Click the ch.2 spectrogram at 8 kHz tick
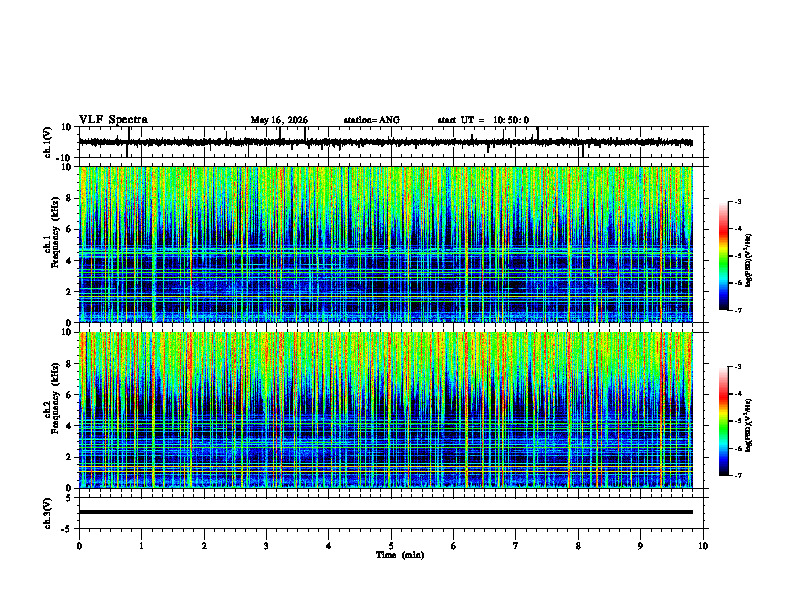The height and width of the screenshot is (612, 792). pos(71,364)
